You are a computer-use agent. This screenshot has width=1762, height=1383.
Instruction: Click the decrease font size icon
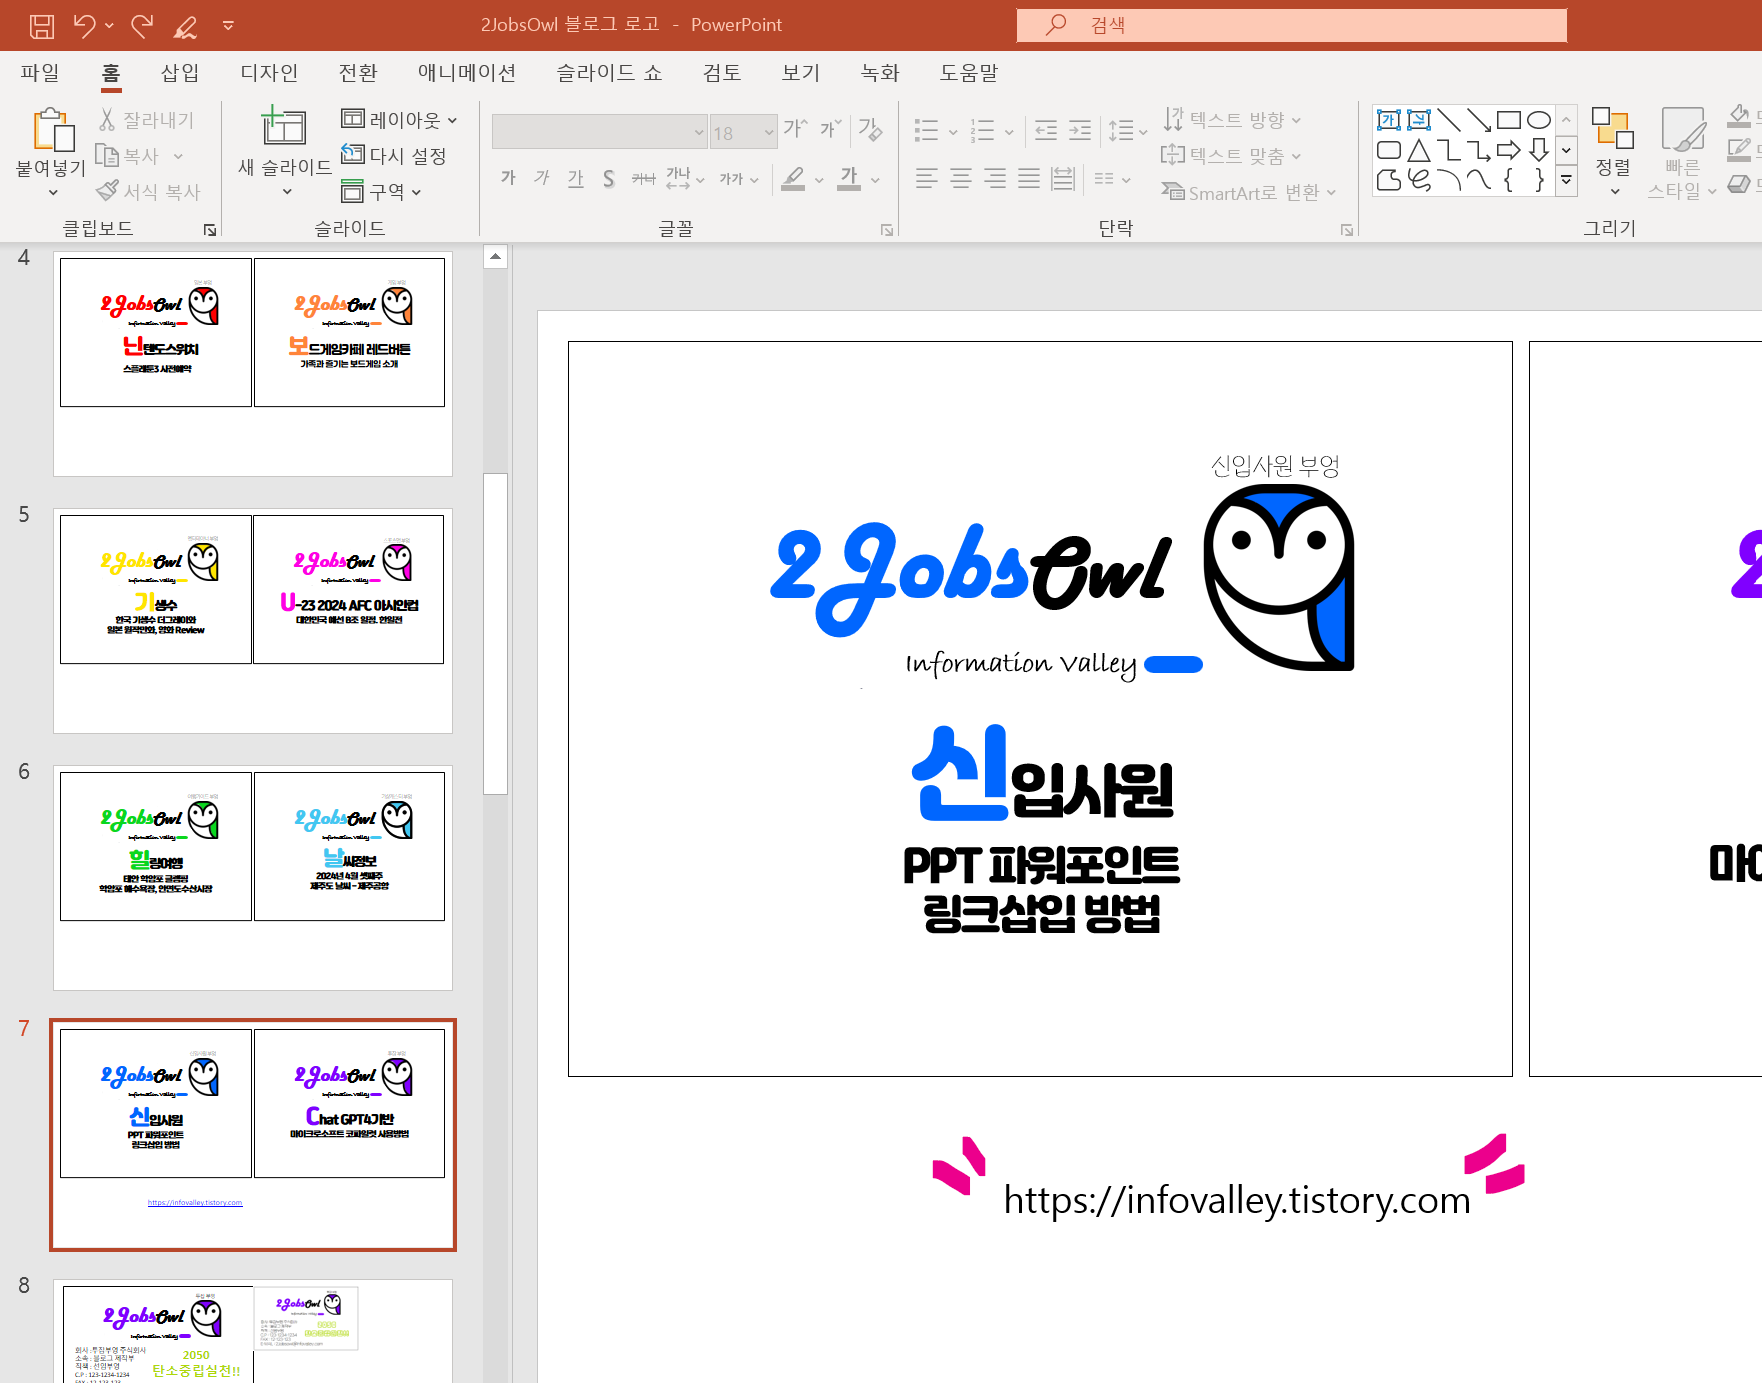tap(831, 129)
